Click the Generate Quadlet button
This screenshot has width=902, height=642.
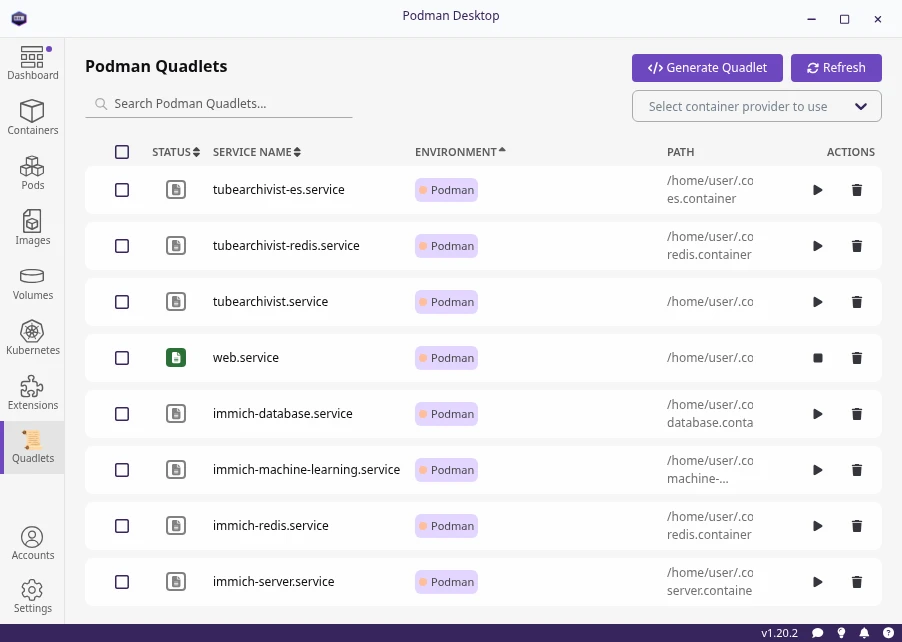707,68
